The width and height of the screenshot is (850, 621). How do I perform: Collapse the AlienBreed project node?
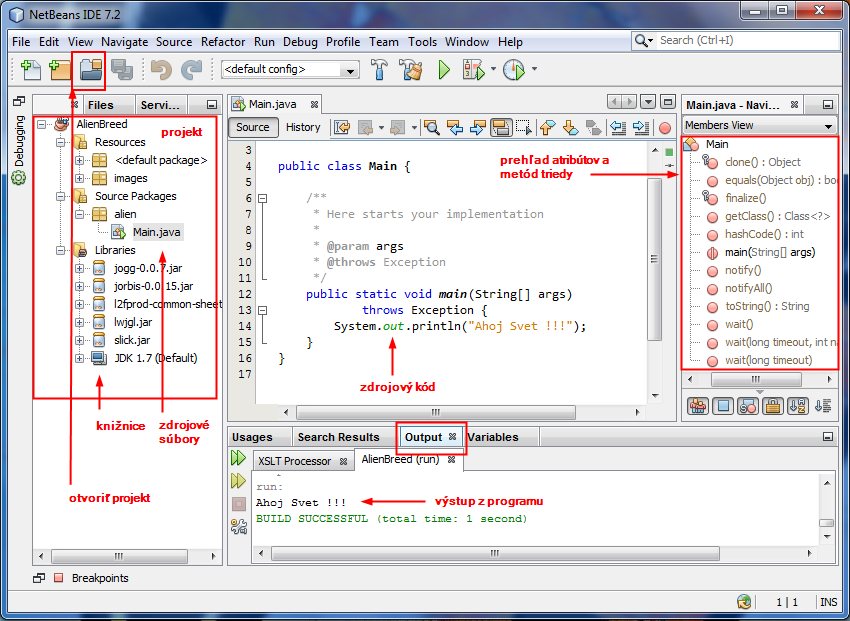[x=42, y=124]
